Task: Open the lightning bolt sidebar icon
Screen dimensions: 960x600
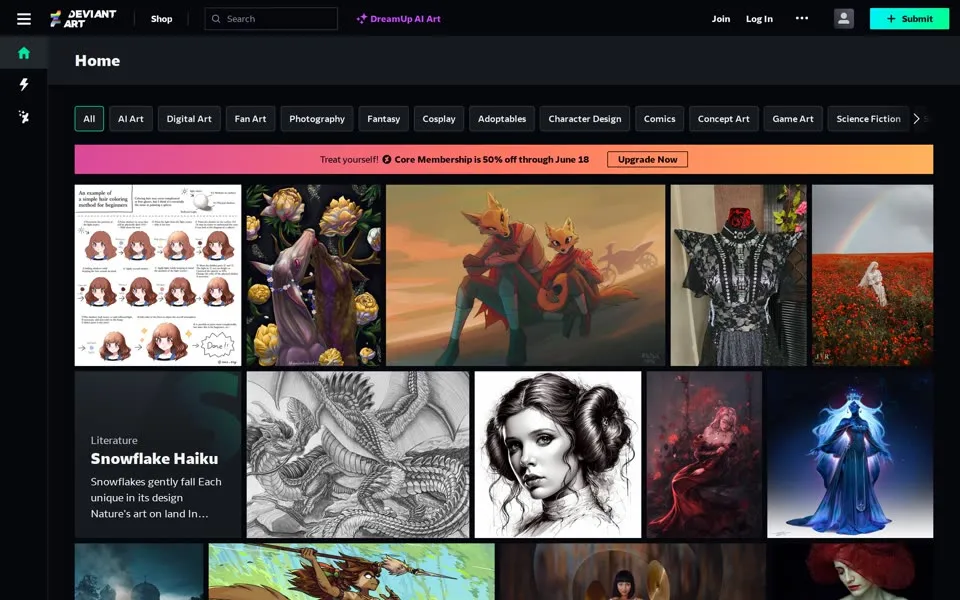Action: (24, 84)
